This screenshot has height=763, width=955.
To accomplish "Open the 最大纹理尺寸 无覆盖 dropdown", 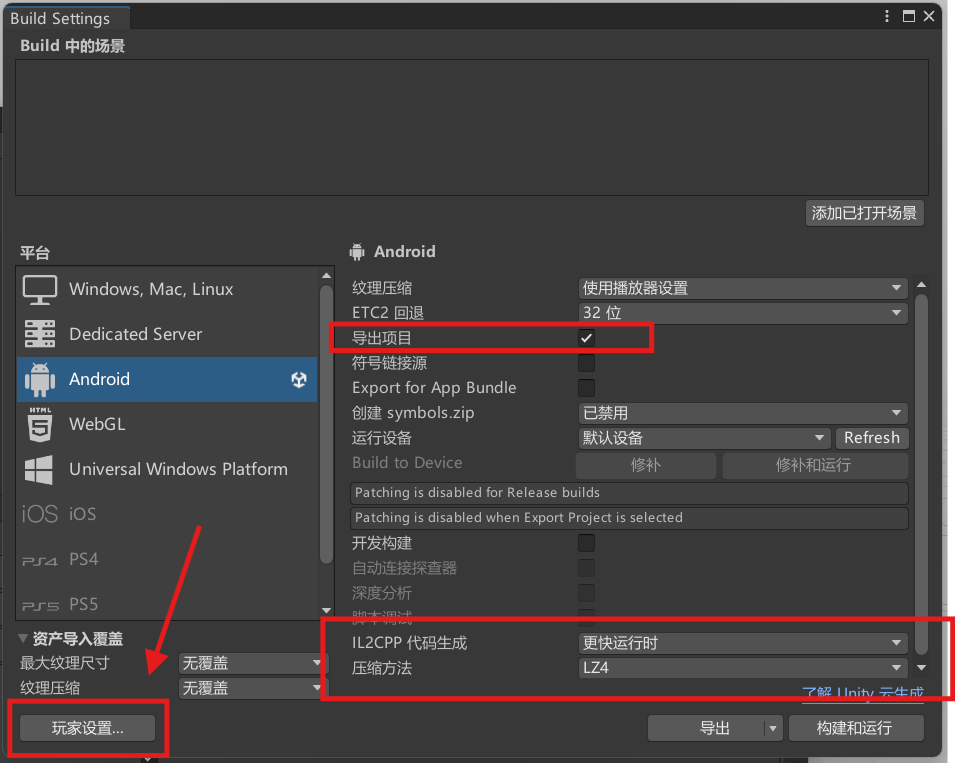I will point(252,663).
